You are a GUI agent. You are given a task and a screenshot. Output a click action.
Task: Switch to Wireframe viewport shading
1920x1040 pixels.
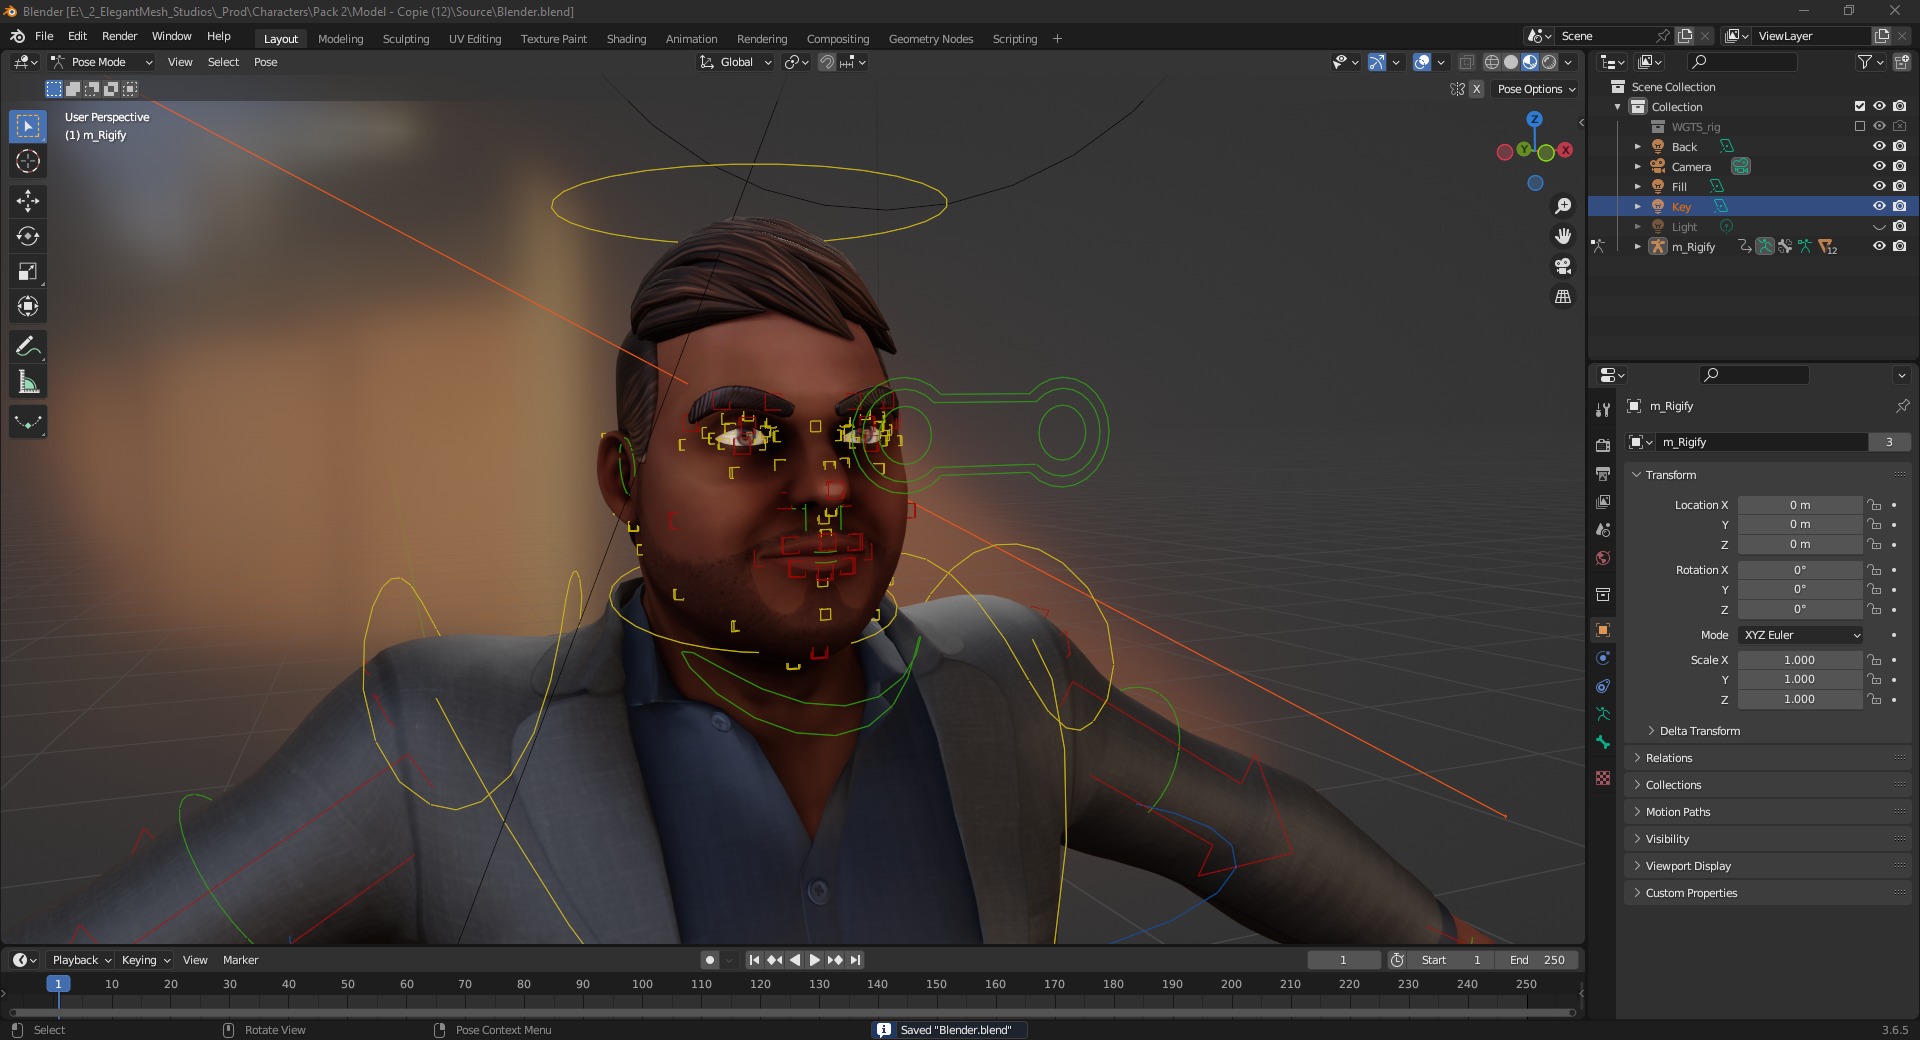click(x=1492, y=62)
